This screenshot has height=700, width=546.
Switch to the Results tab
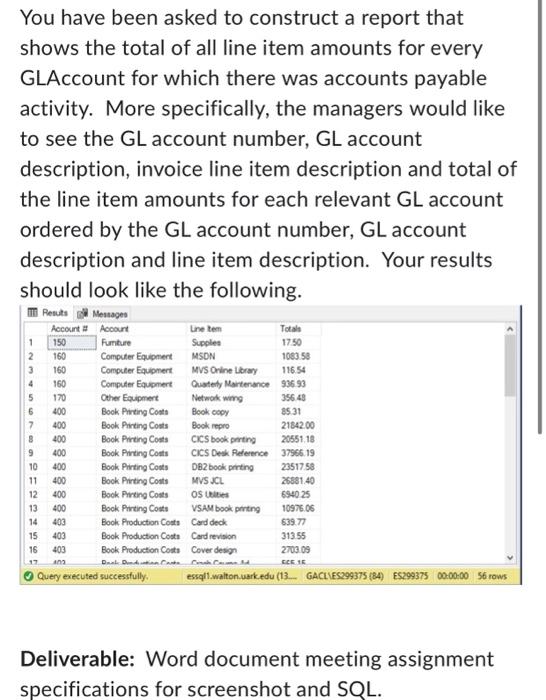(x=48, y=313)
